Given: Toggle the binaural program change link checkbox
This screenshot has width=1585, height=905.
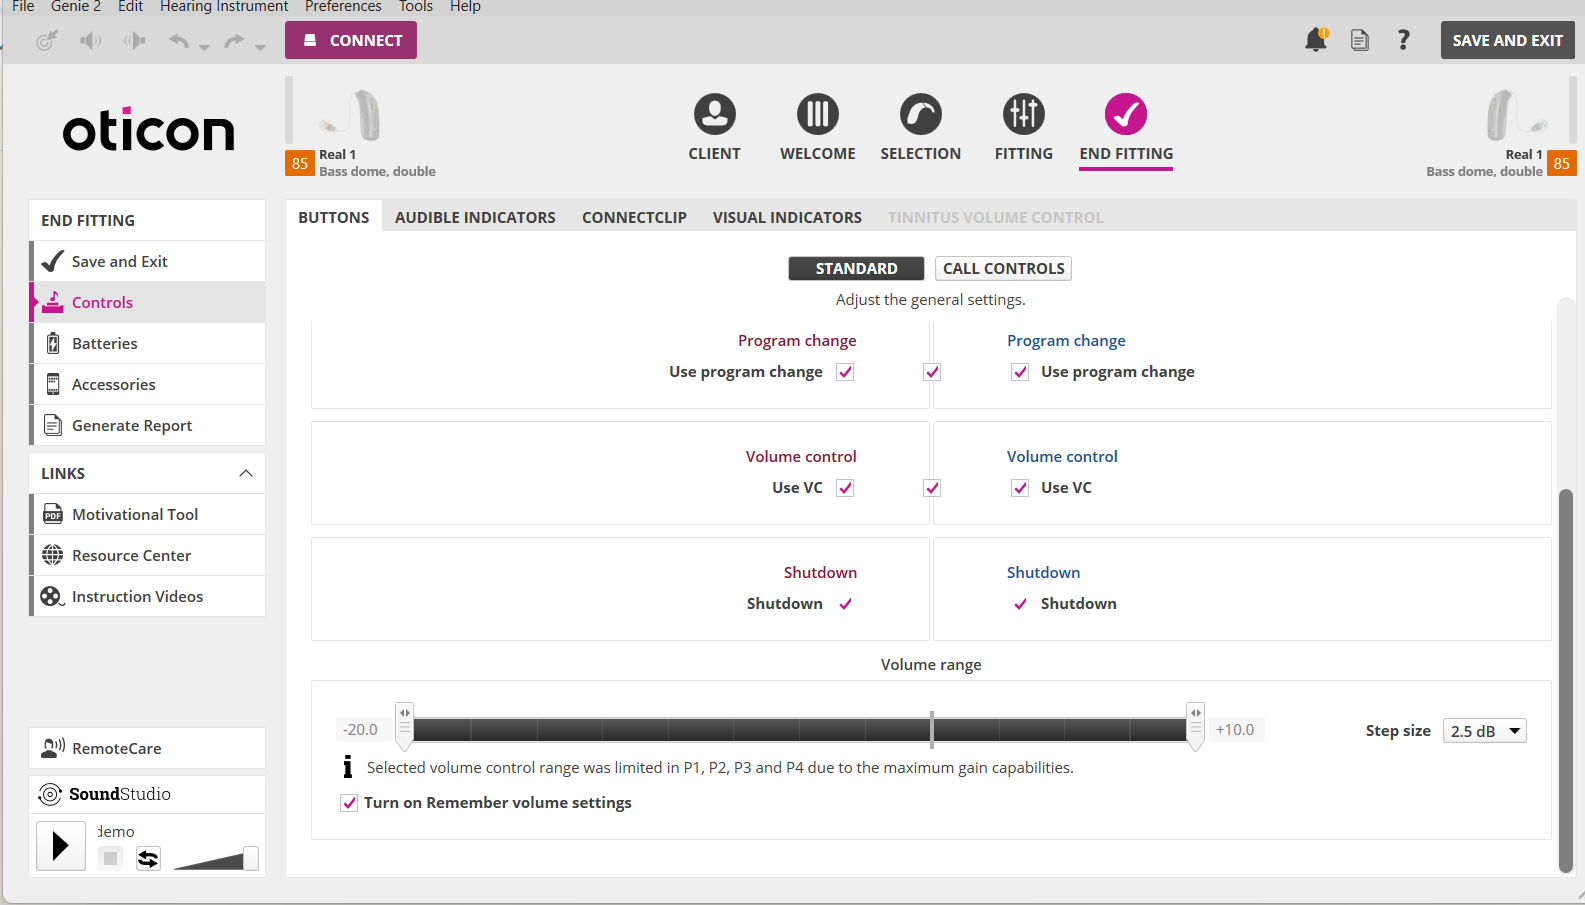Looking at the screenshot, I should (932, 372).
